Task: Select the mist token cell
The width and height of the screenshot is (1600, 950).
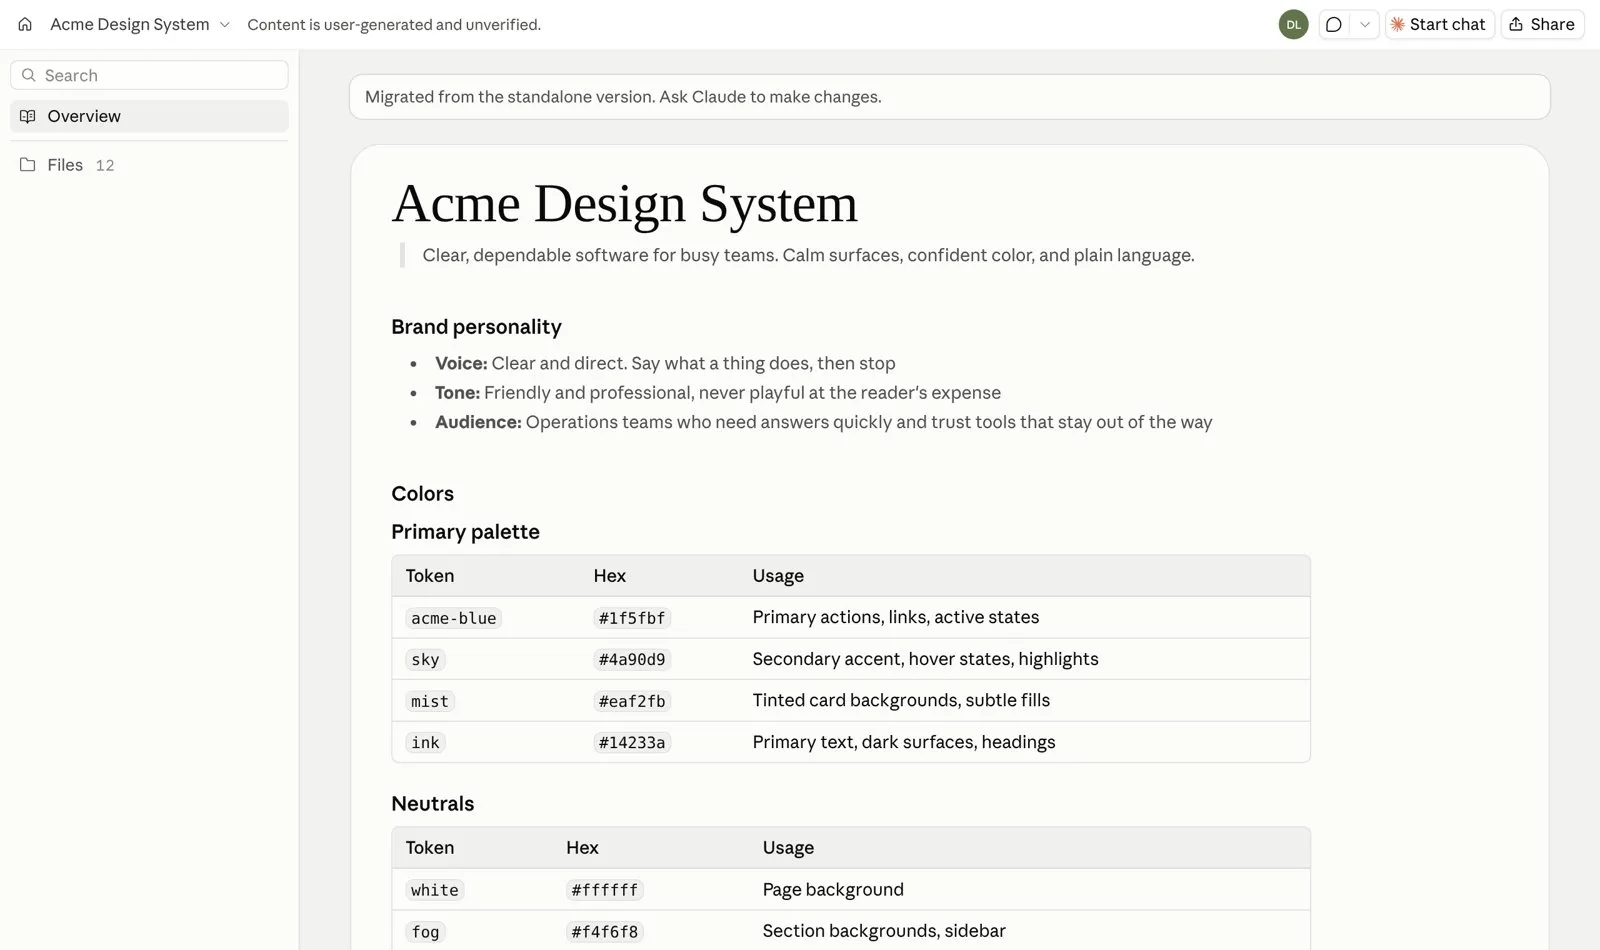Action: 430,701
